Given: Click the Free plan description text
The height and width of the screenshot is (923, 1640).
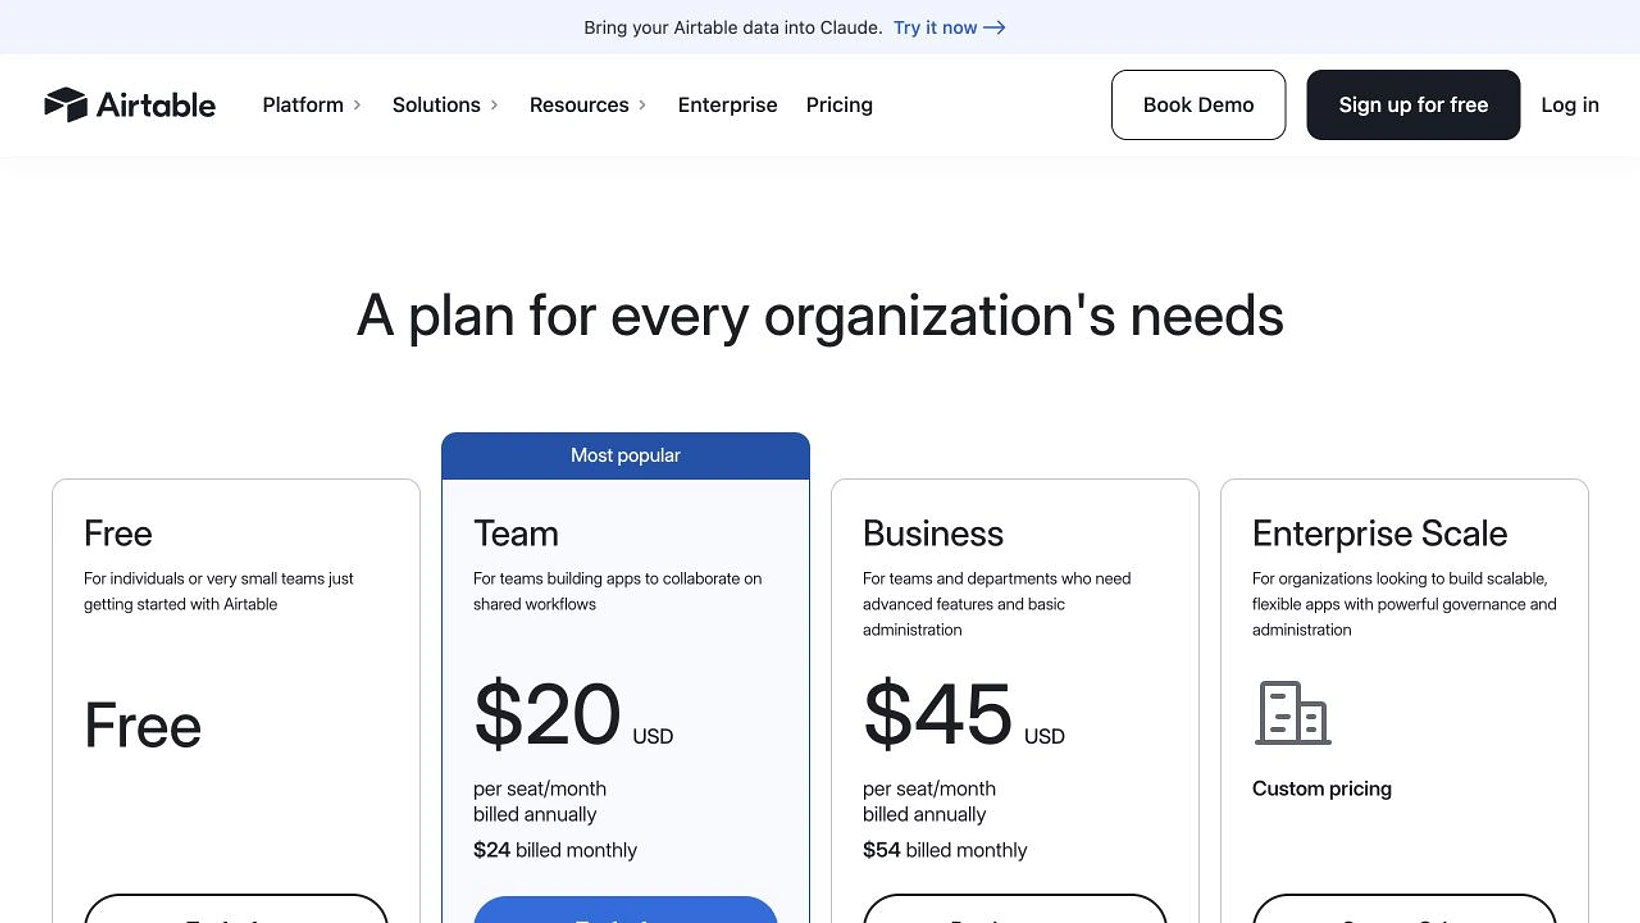Looking at the screenshot, I should coord(219,591).
